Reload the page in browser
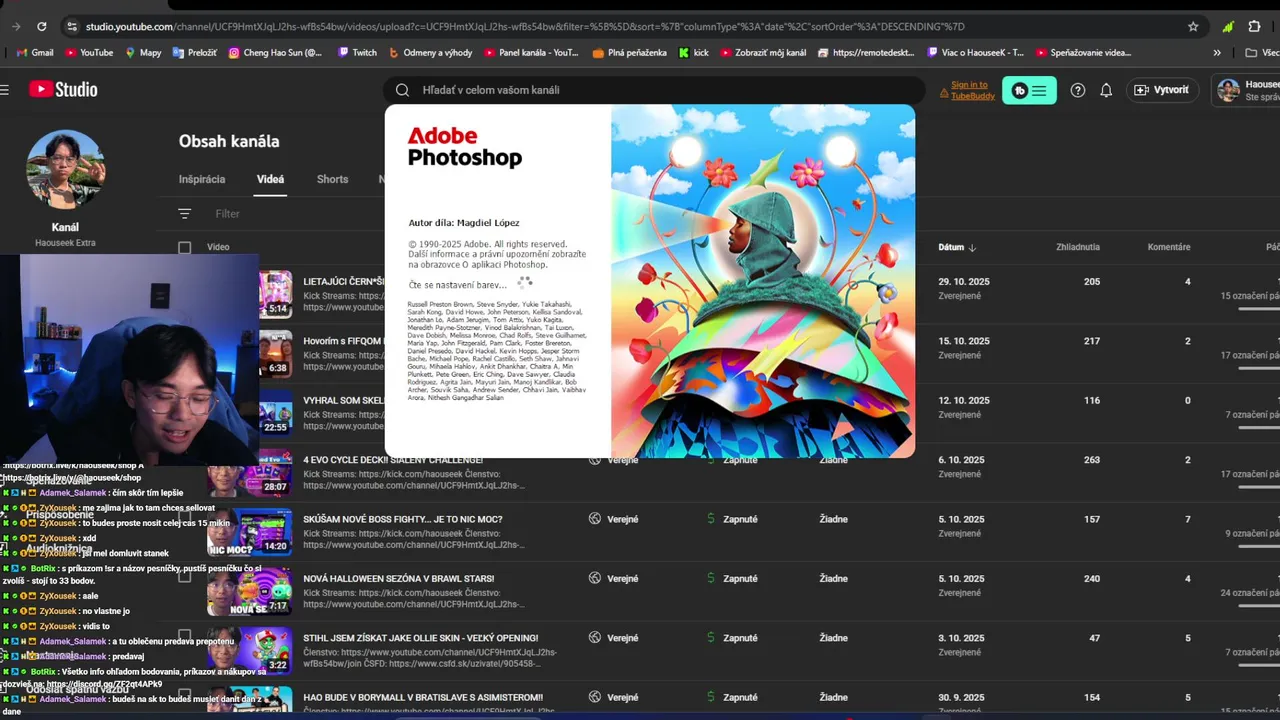This screenshot has width=1280, height=720. tap(41, 27)
